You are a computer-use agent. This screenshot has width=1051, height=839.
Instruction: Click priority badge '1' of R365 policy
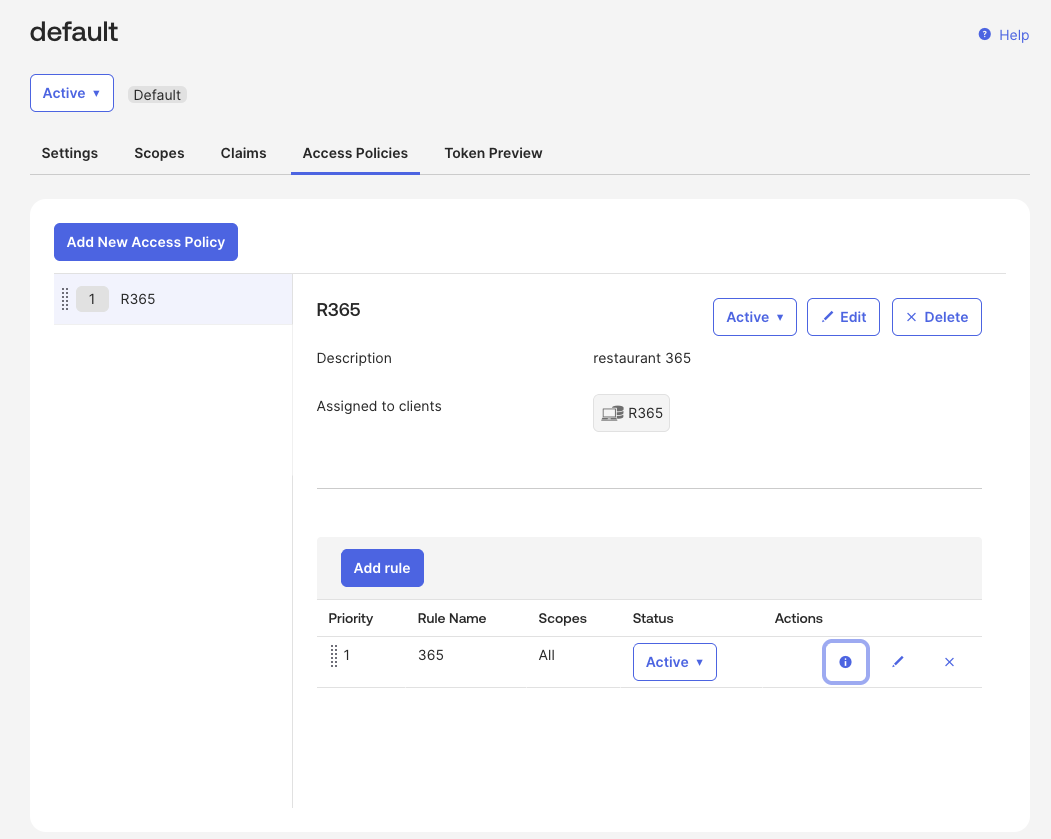tap(92, 299)
